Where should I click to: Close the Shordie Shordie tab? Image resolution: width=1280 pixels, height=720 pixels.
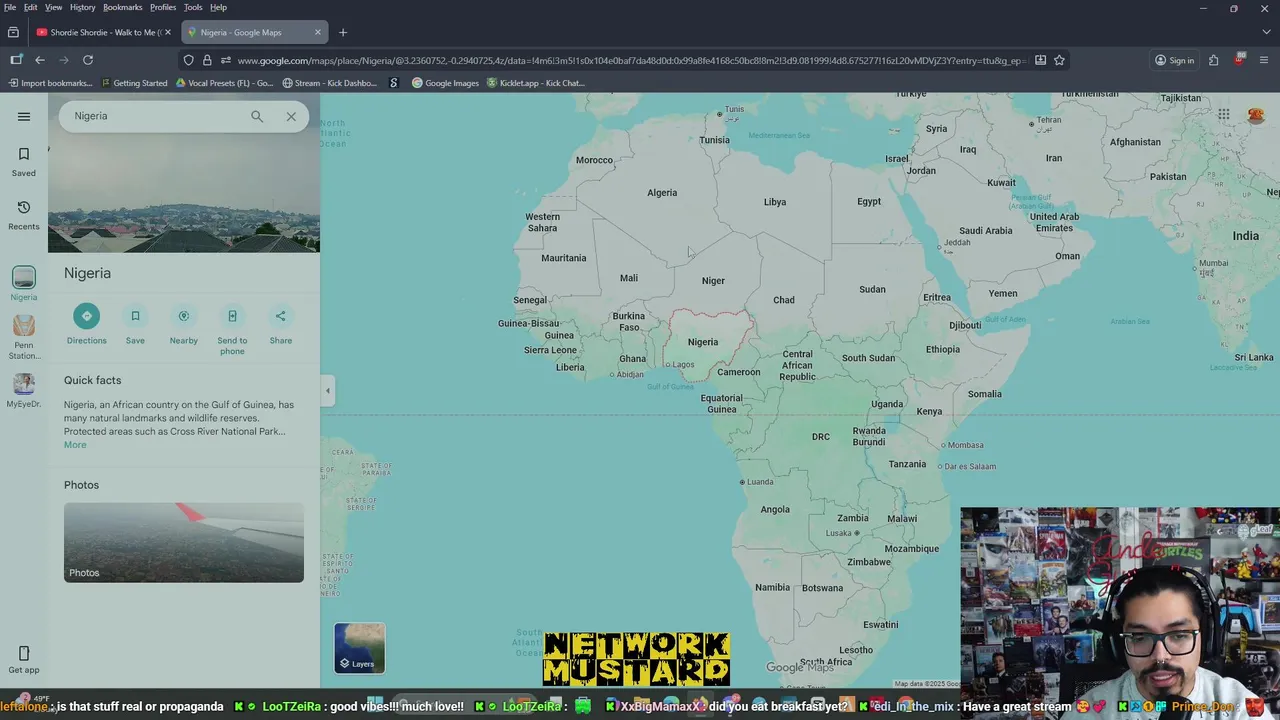(167, 32)
